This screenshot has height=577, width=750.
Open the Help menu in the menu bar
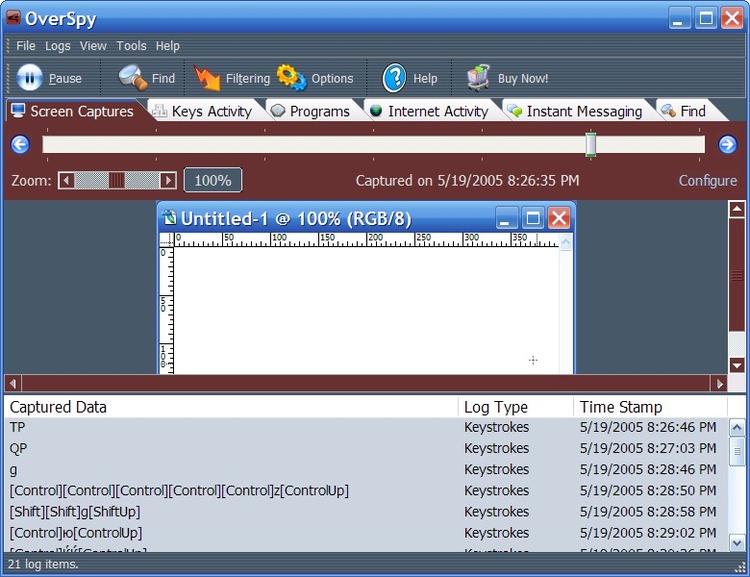[x=167, y=46]
